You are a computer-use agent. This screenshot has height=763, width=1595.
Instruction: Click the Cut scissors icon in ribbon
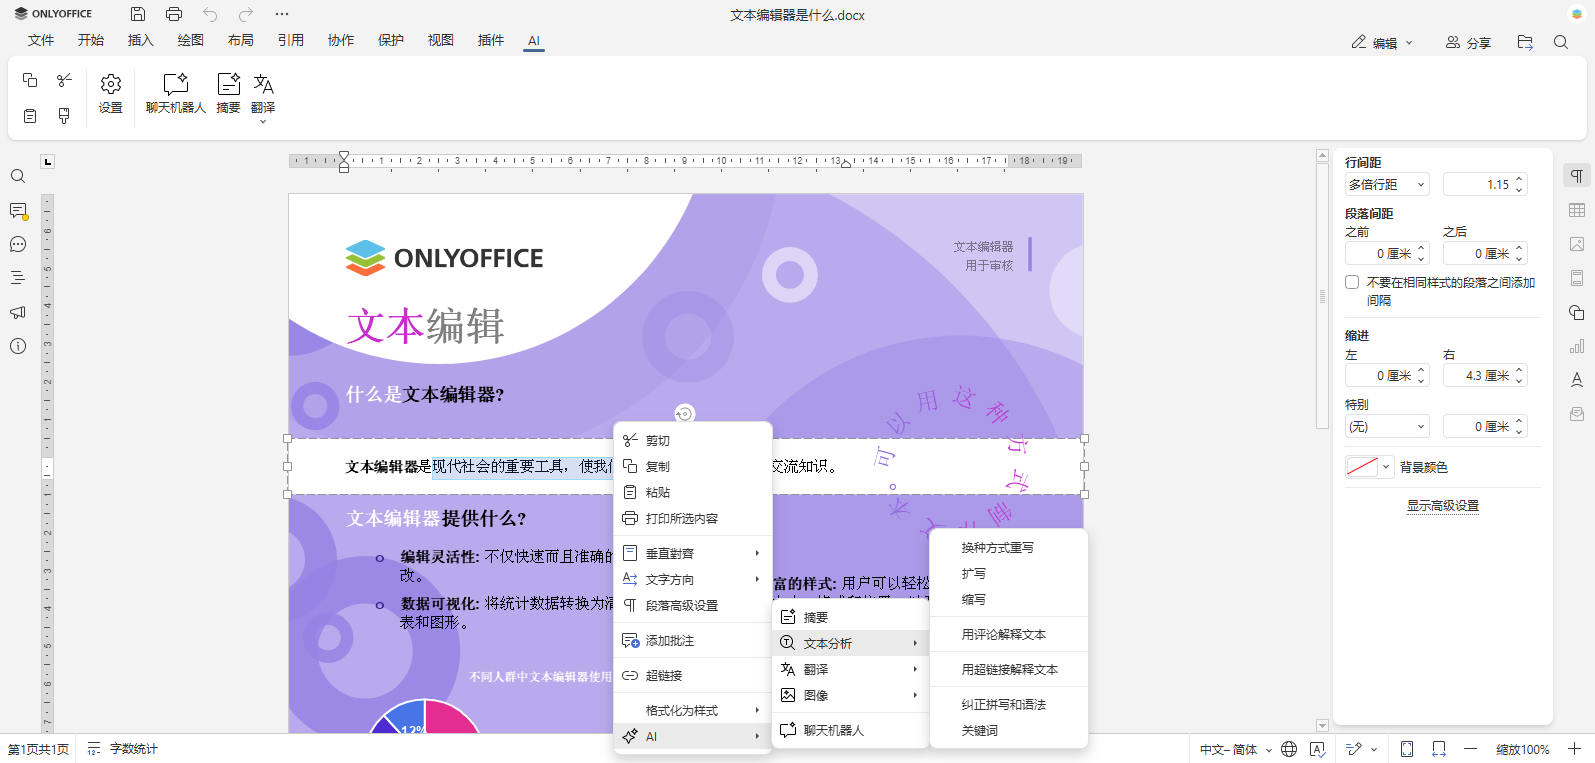pos(64,80)
